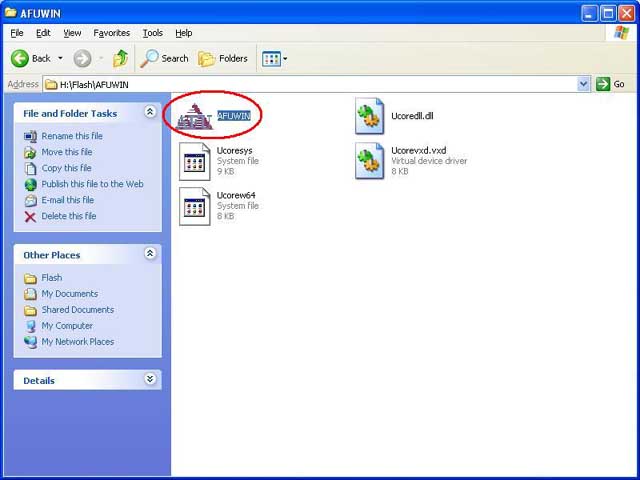Minimize the AFUWIN window
Screen dimensions: 640x480
589,14
